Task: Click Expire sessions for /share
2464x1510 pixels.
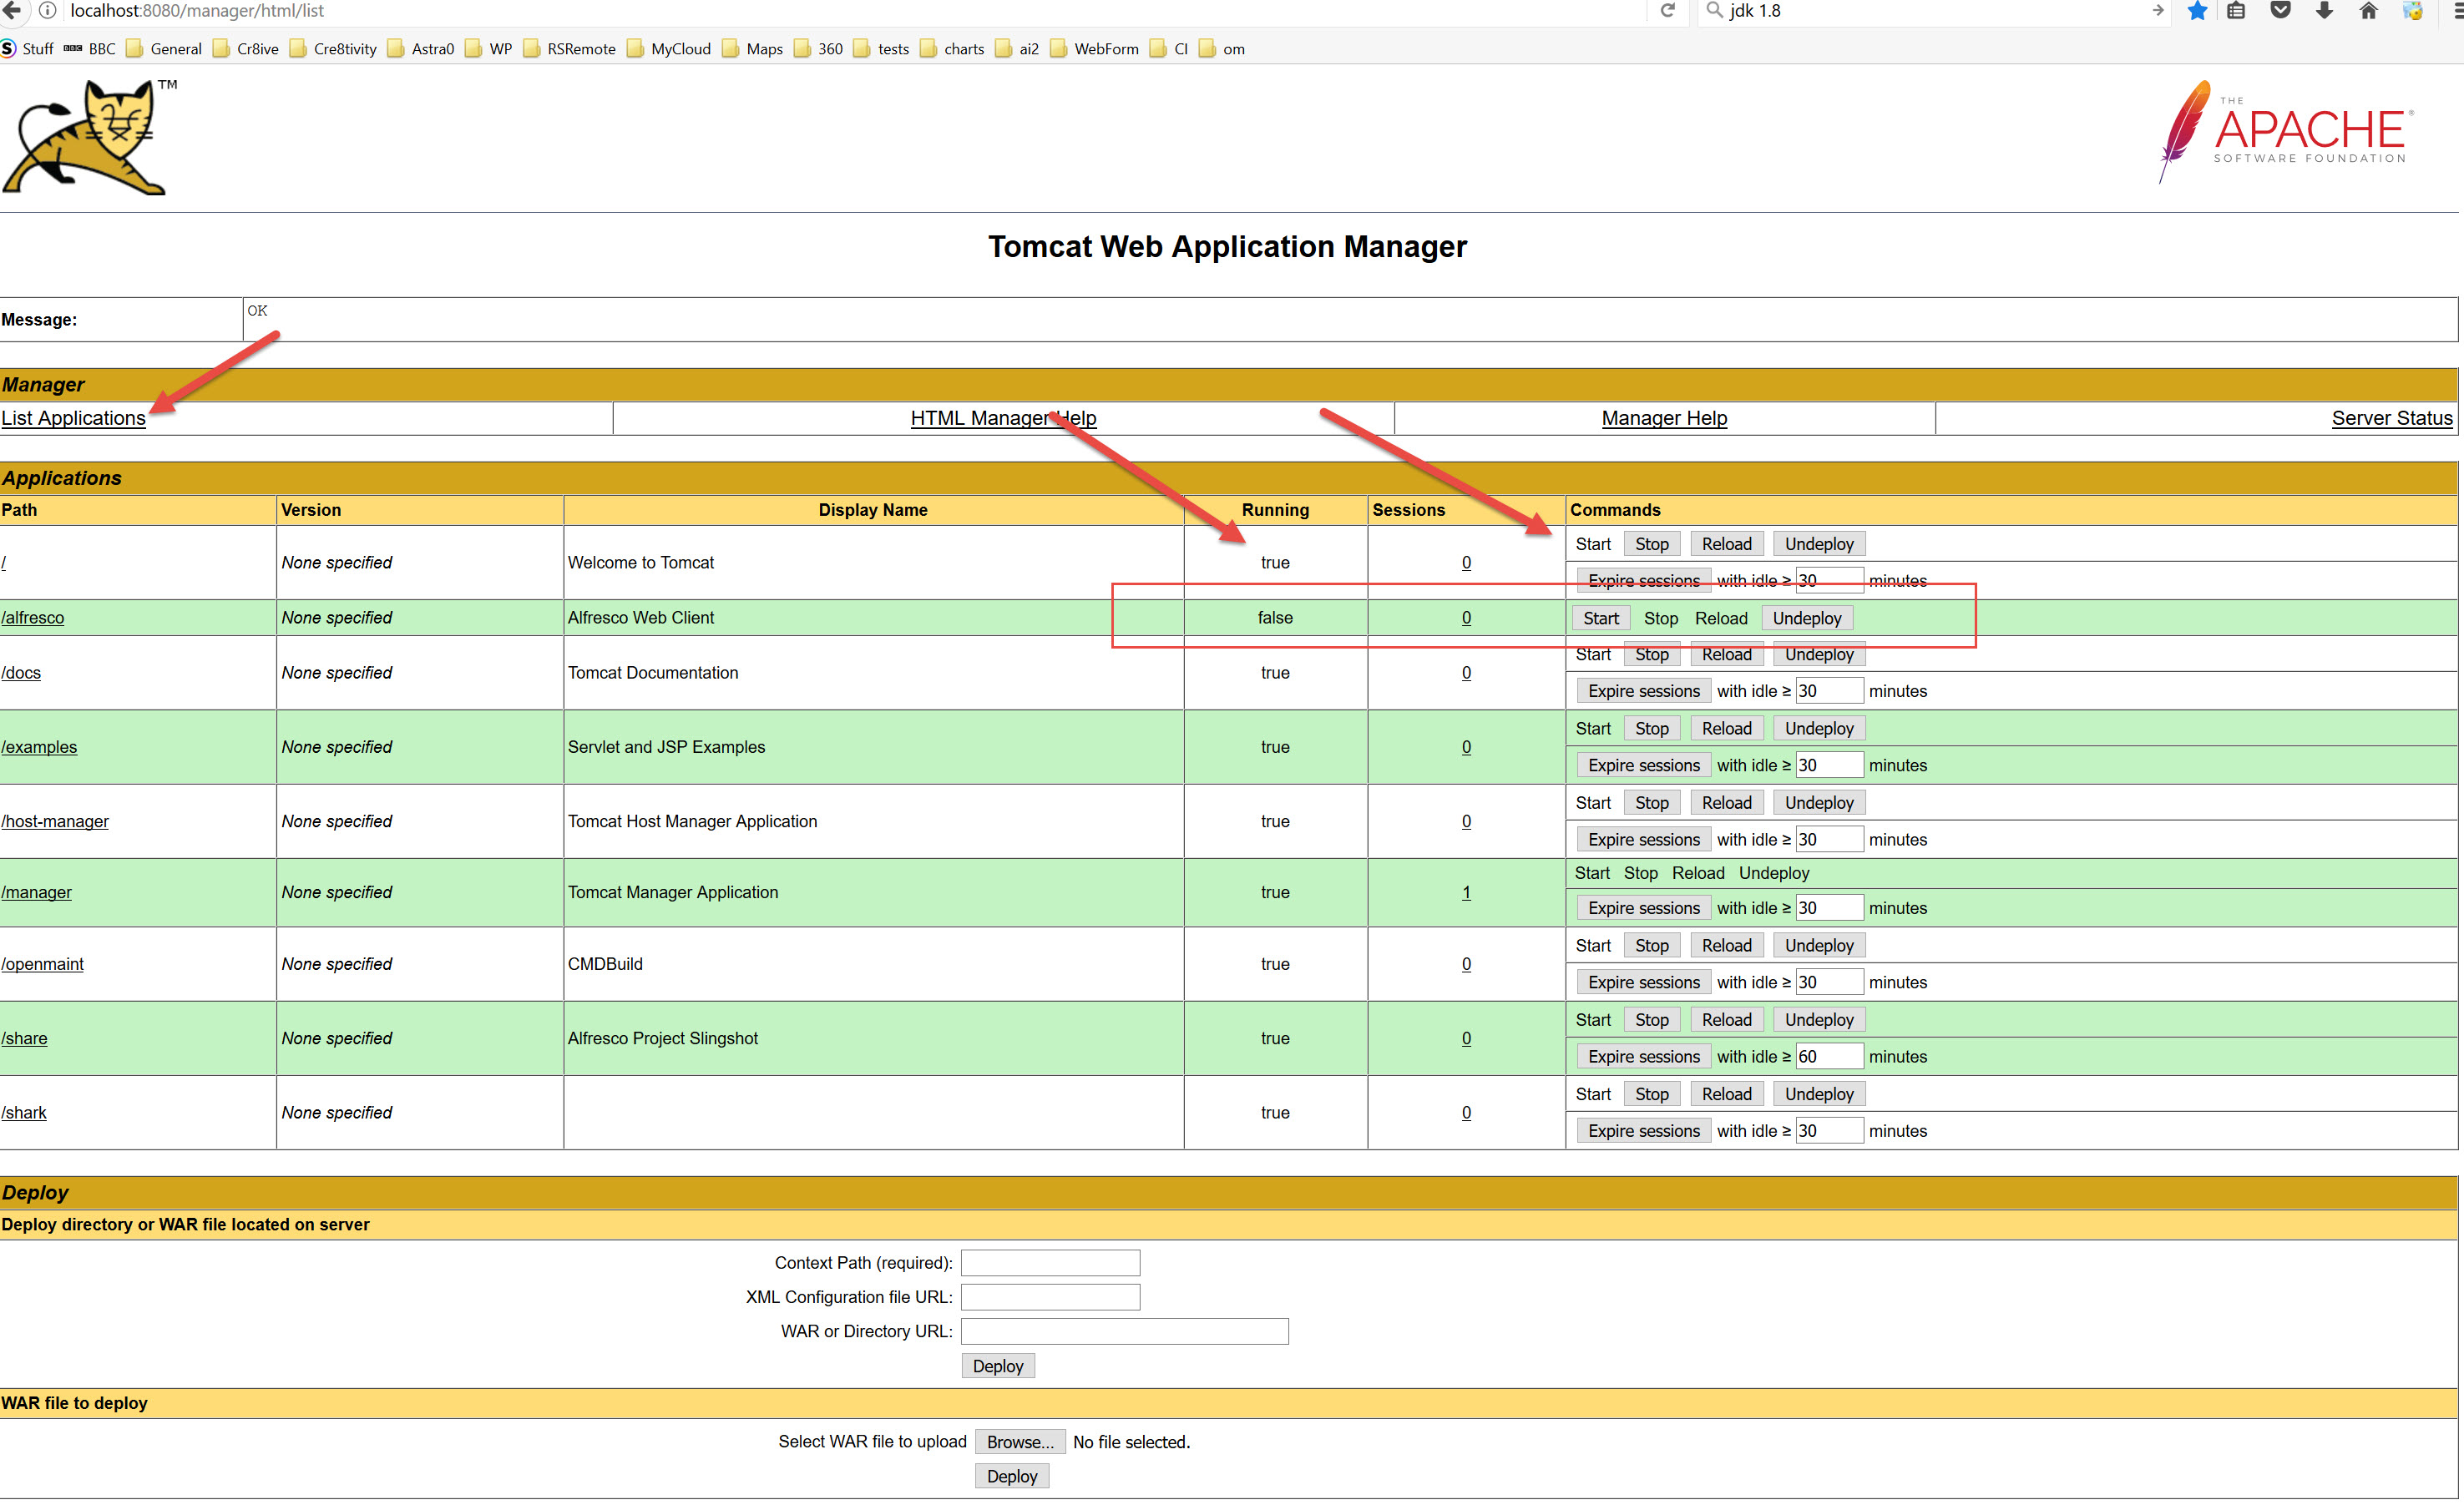Action: pos(1643,1056)
